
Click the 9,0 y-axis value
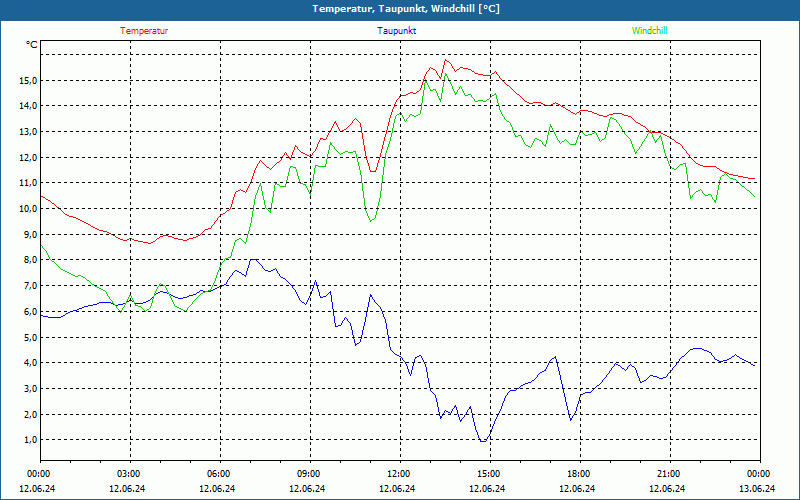tap(30, 235)
